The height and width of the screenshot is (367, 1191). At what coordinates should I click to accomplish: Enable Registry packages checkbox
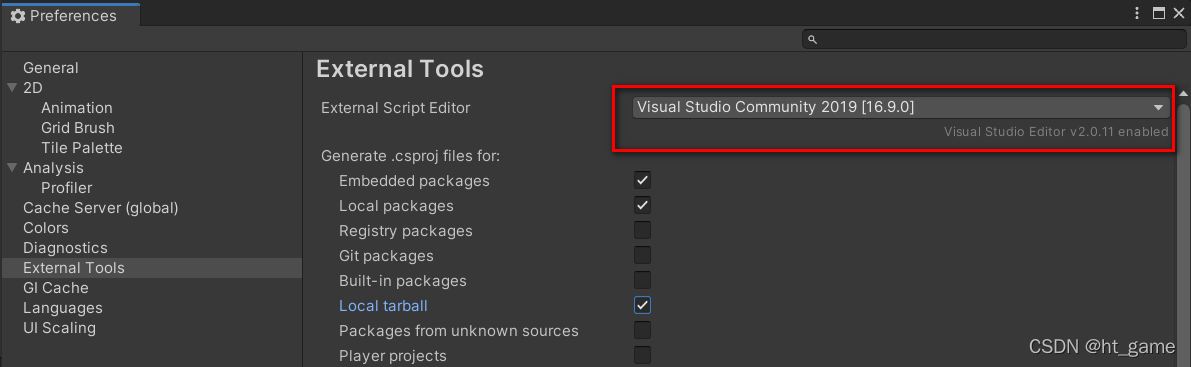[x=643, y=230]
